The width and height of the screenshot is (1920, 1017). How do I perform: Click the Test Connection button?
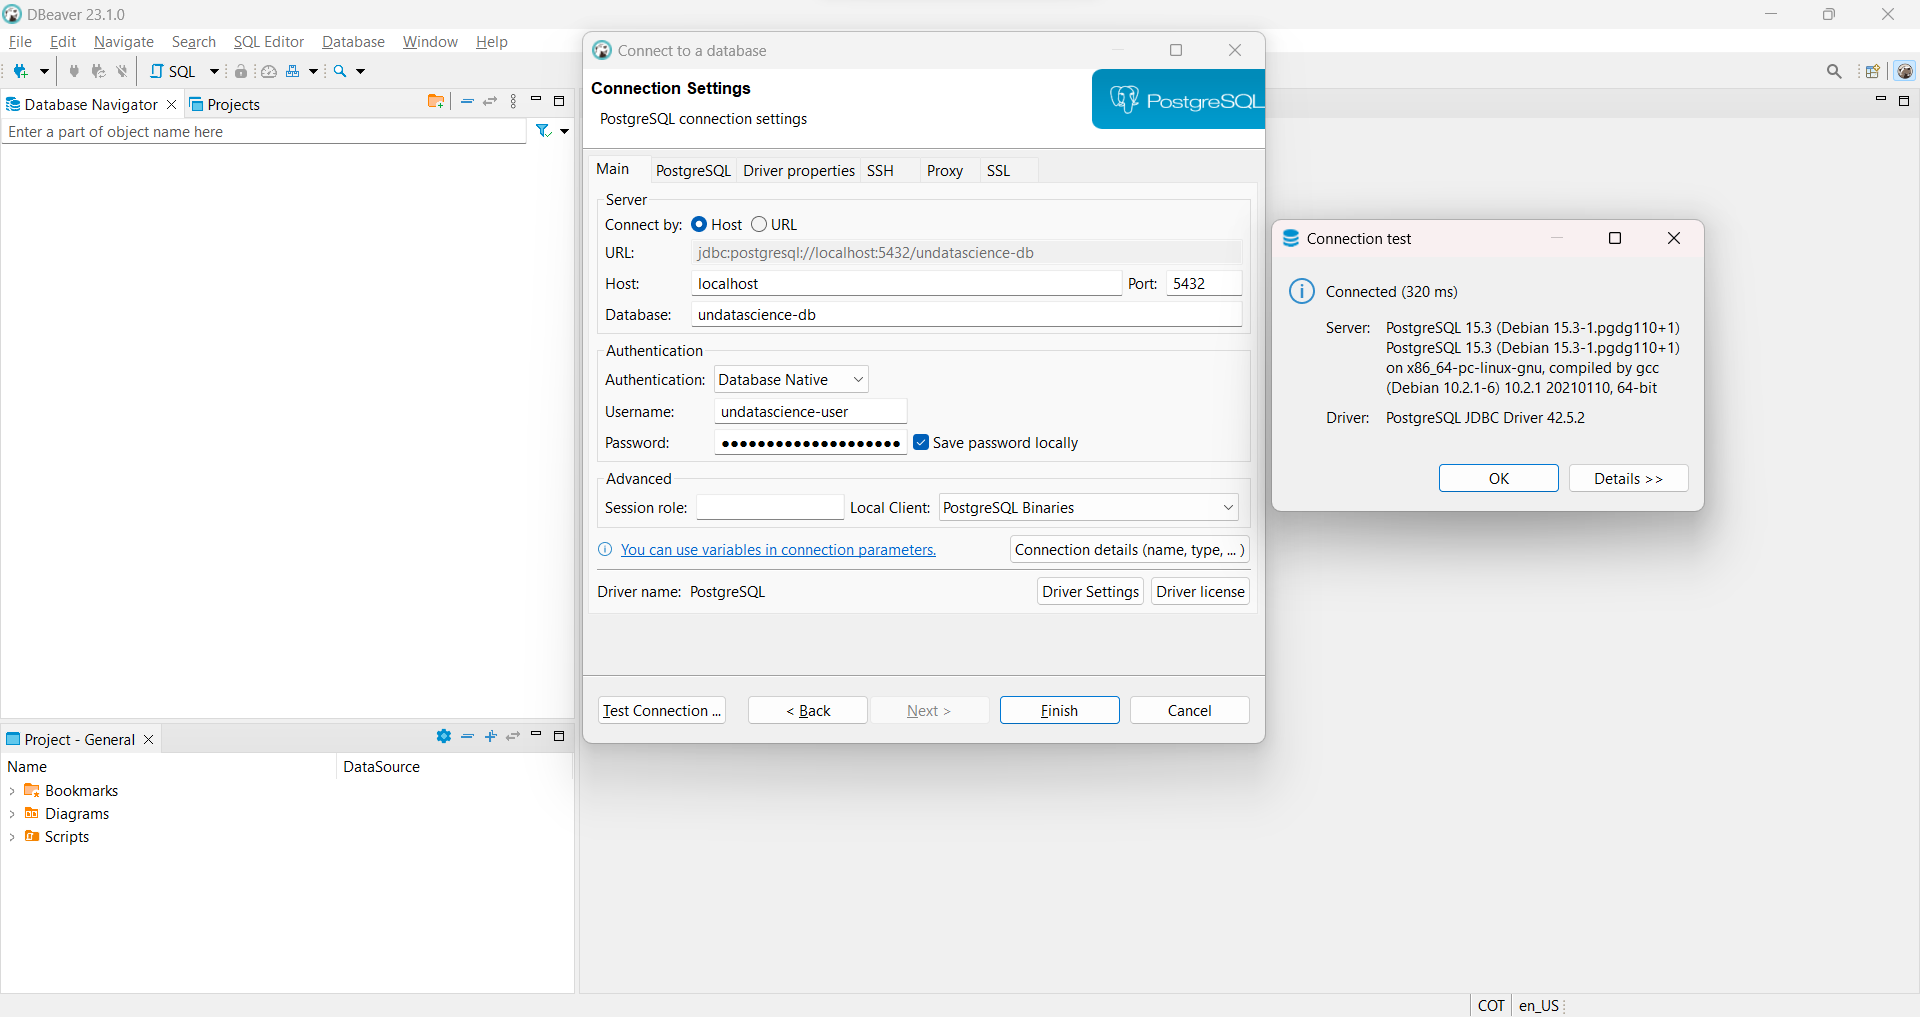click(x=661, y=710)
